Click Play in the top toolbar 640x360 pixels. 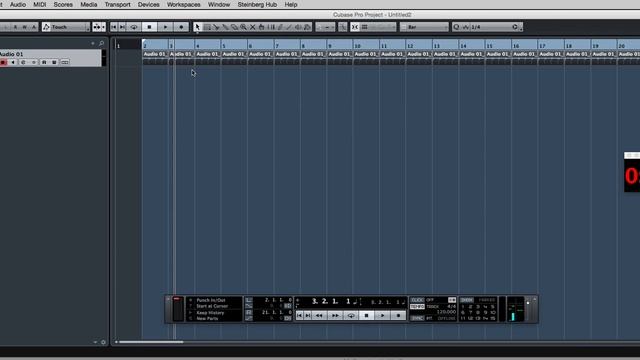[165, 27]
